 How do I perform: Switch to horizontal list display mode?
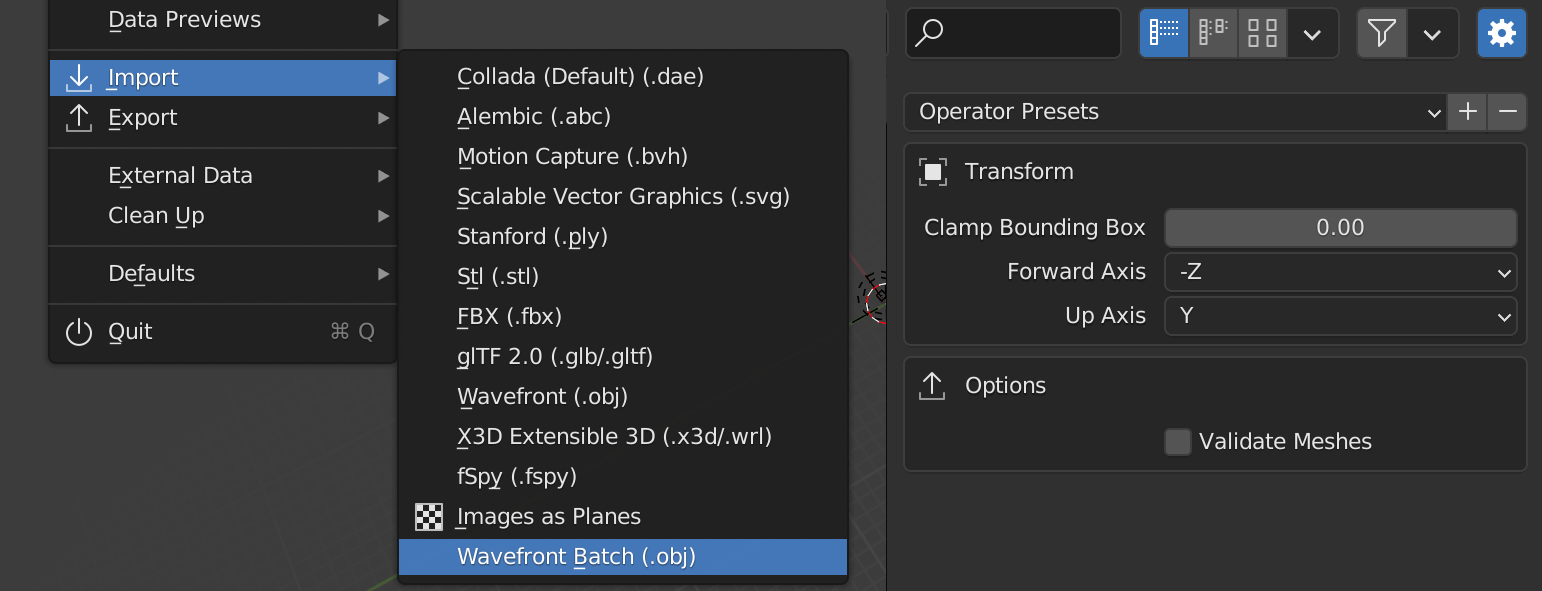(1212, 33)
